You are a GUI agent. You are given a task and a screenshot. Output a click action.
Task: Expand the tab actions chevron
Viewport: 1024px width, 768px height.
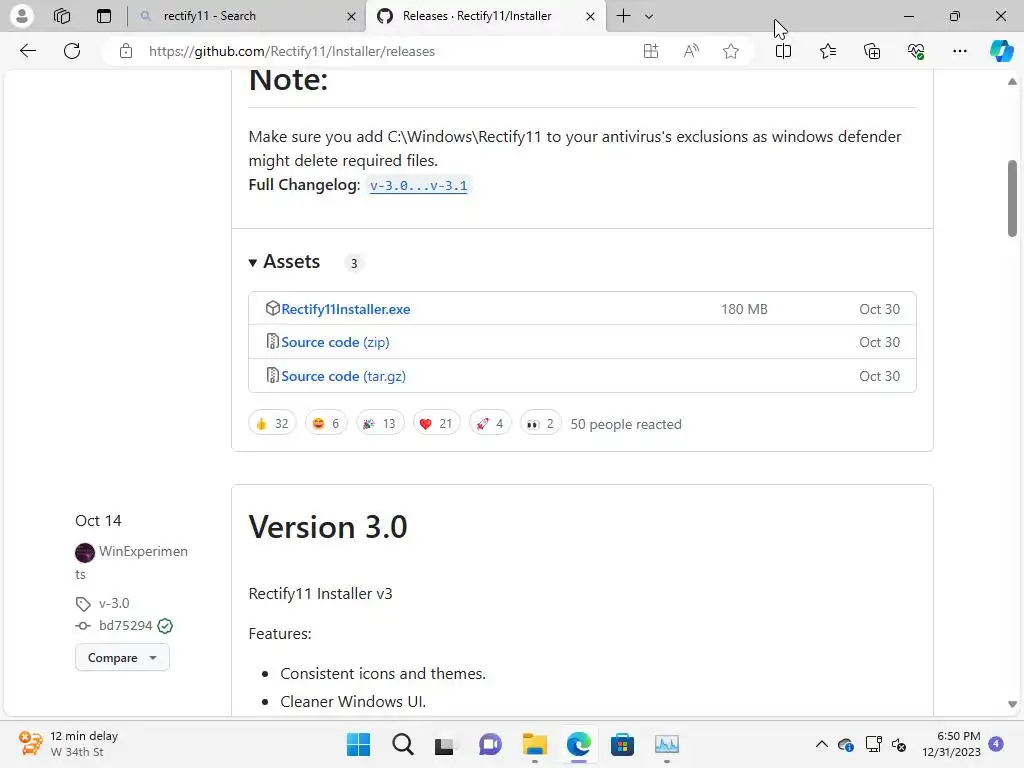coord(648,16)
